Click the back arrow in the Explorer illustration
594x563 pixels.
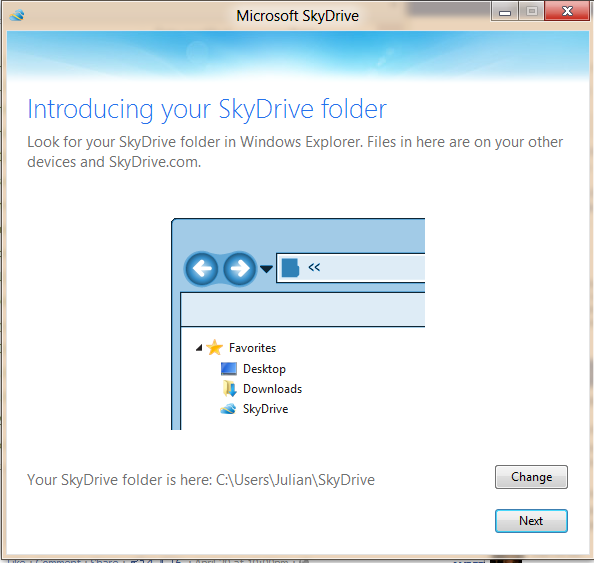click(202, 269)
